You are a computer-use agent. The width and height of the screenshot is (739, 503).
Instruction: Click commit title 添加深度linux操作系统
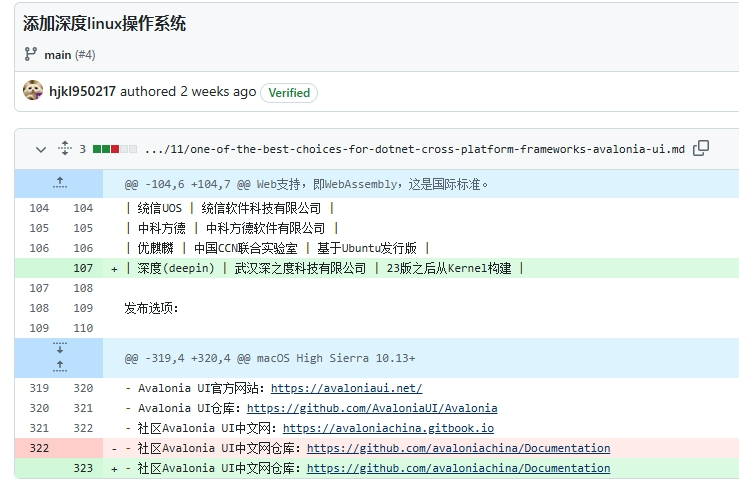point(105,24)
